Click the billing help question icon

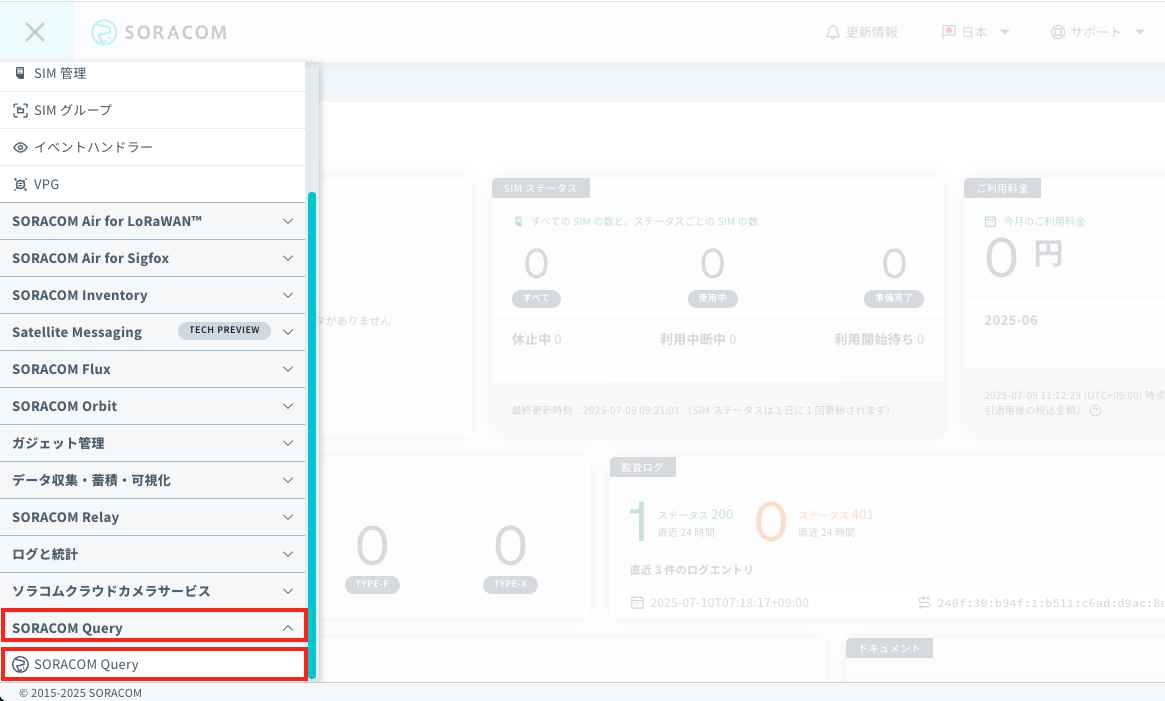pyautogui.click(x=1095, y=410)
